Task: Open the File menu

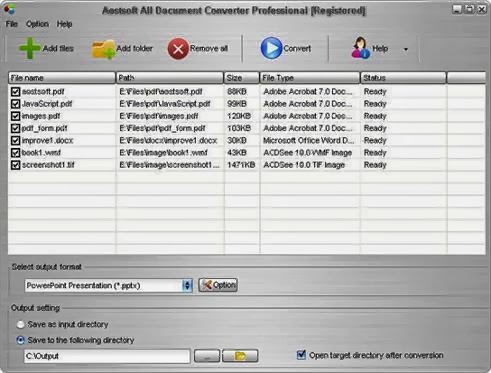Action: tap(12, 24)
